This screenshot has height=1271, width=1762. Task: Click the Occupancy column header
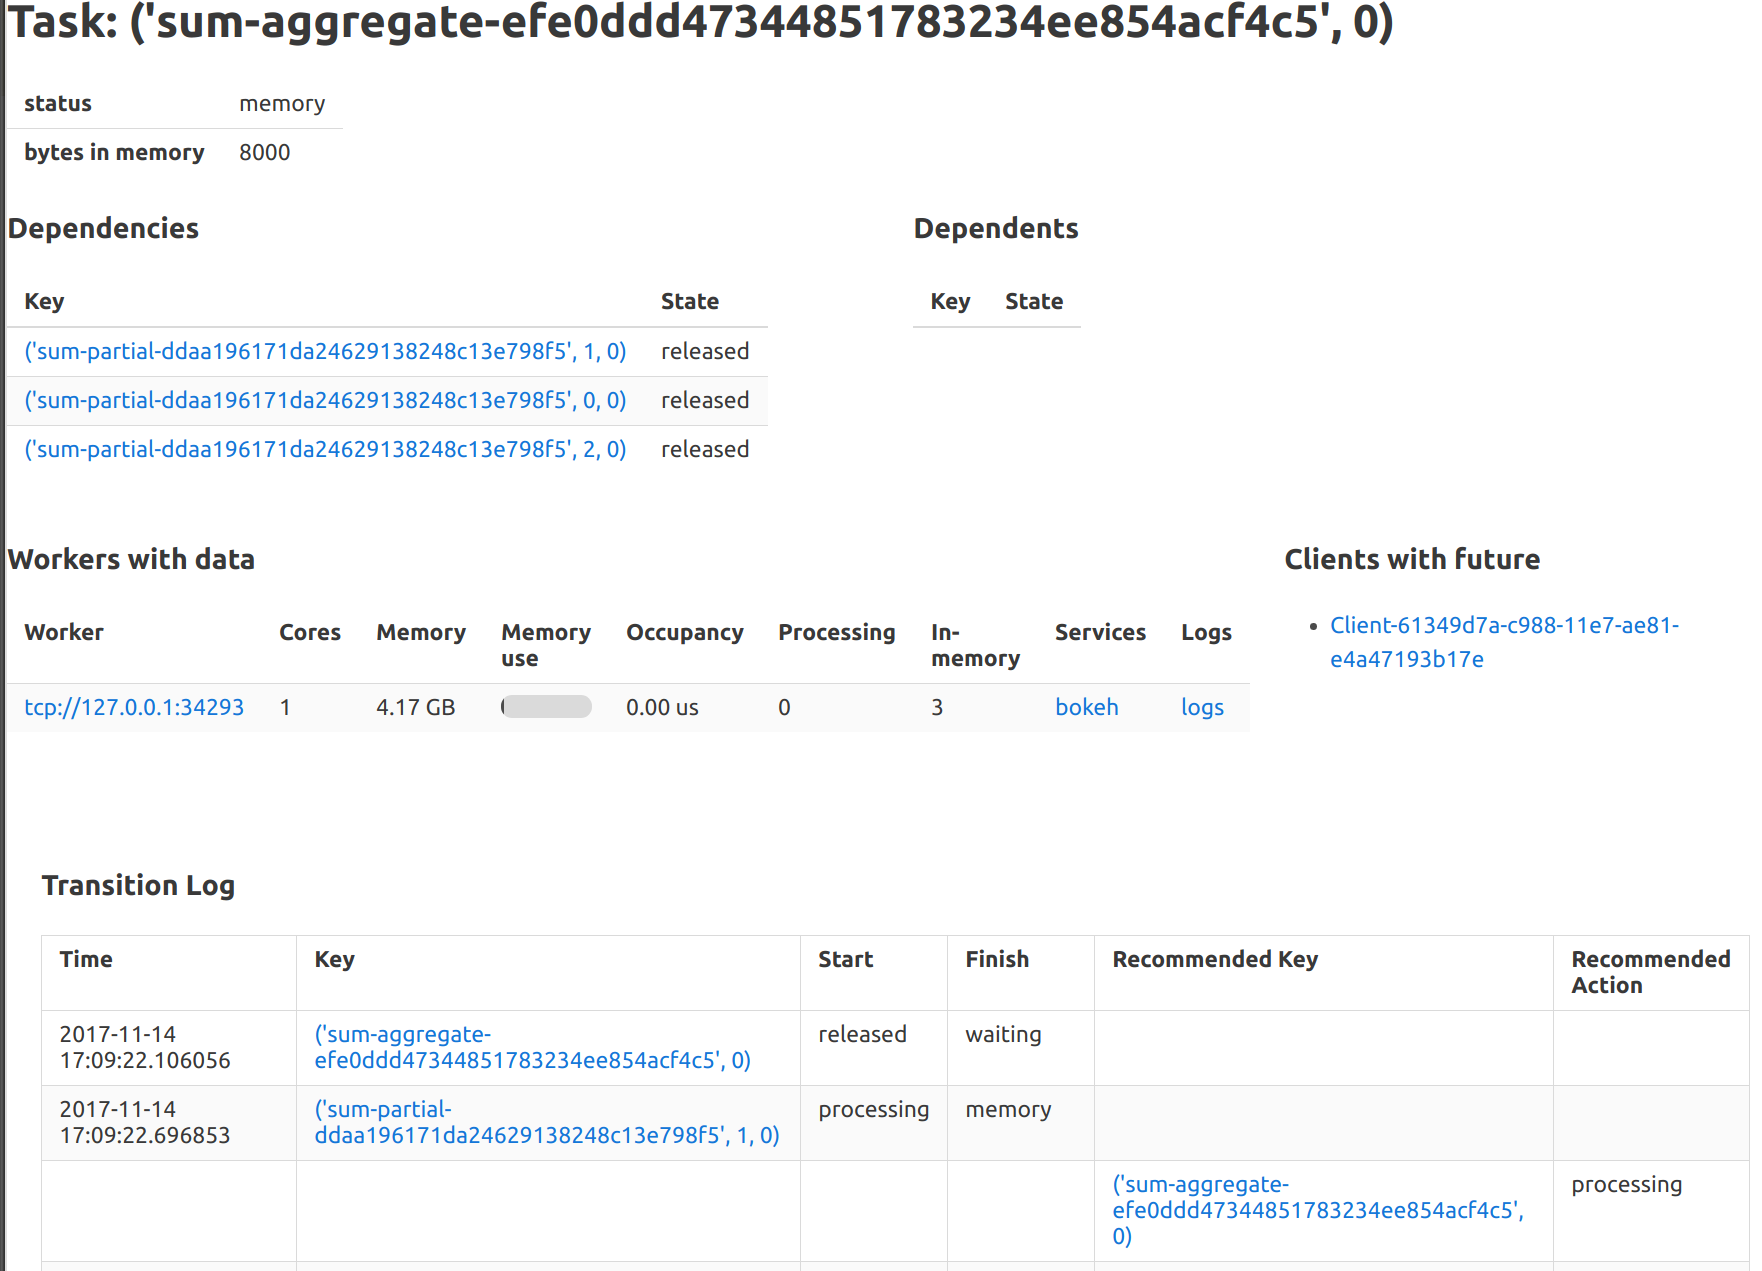[684, 633]
